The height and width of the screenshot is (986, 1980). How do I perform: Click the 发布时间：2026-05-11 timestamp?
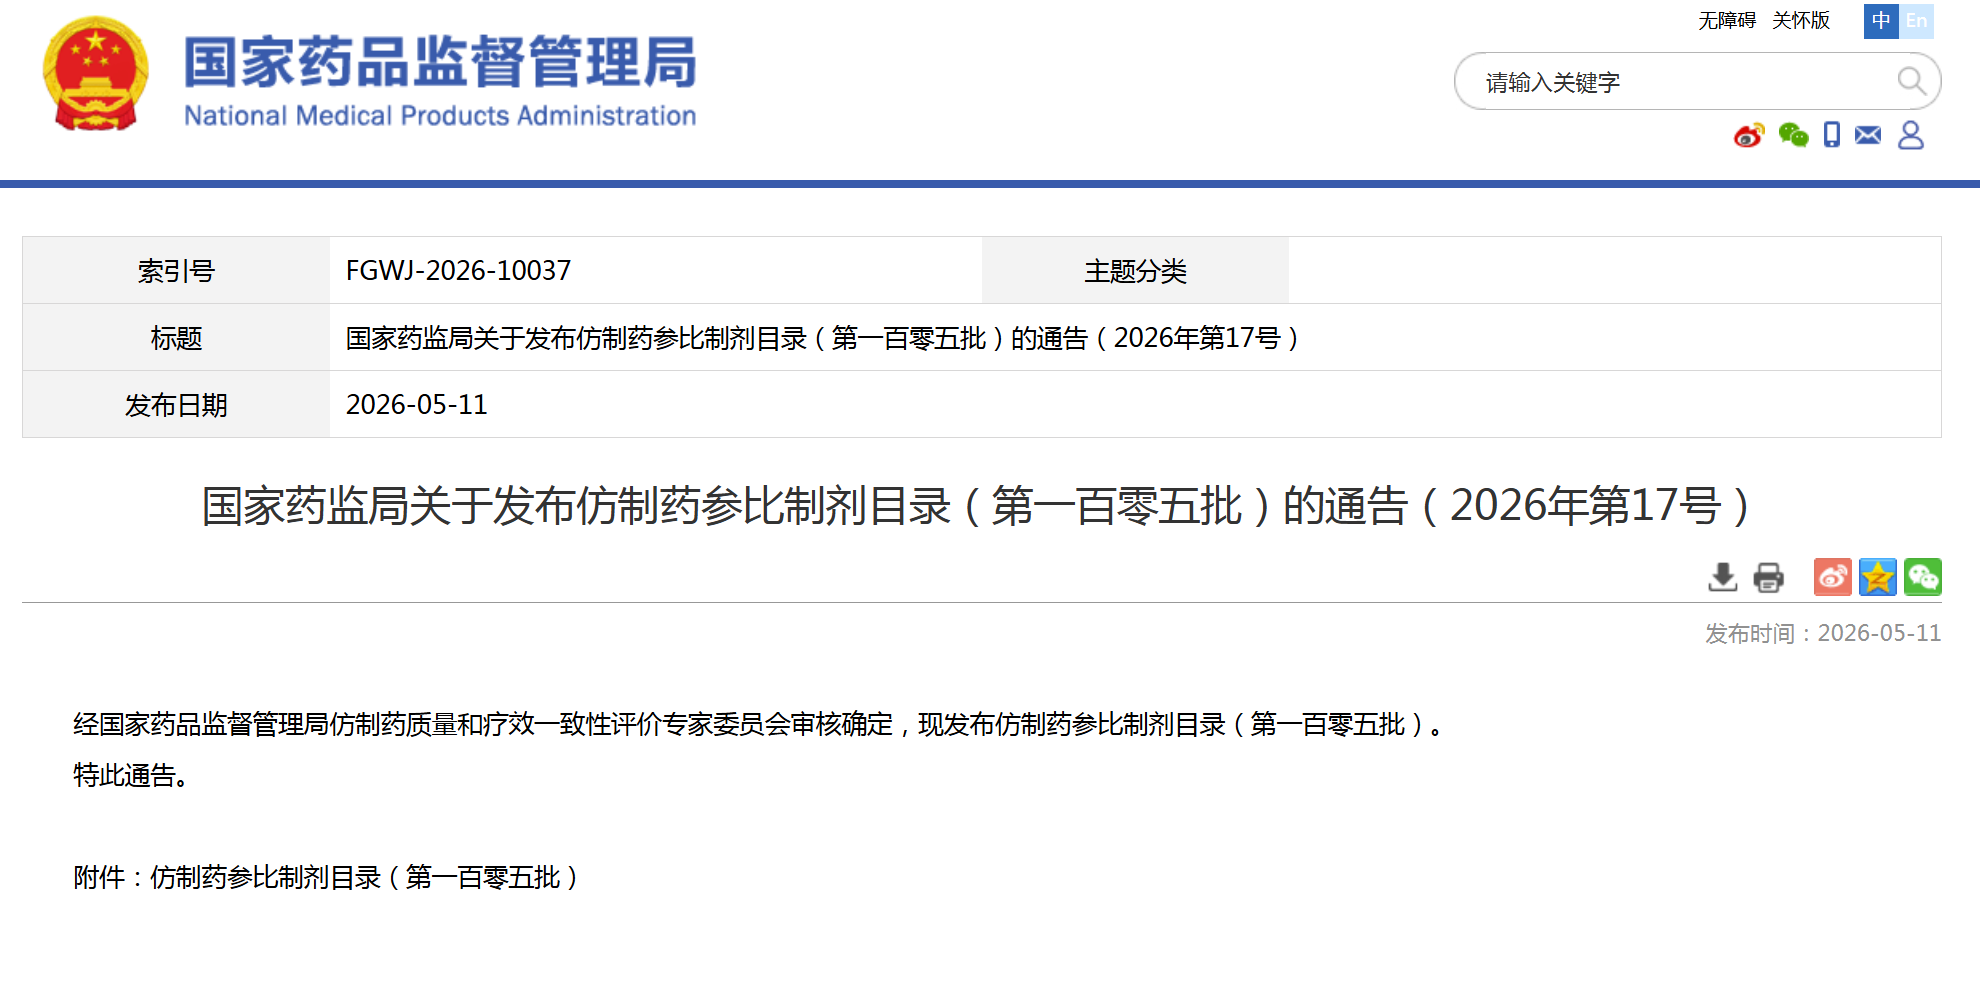pos(1823,633)
